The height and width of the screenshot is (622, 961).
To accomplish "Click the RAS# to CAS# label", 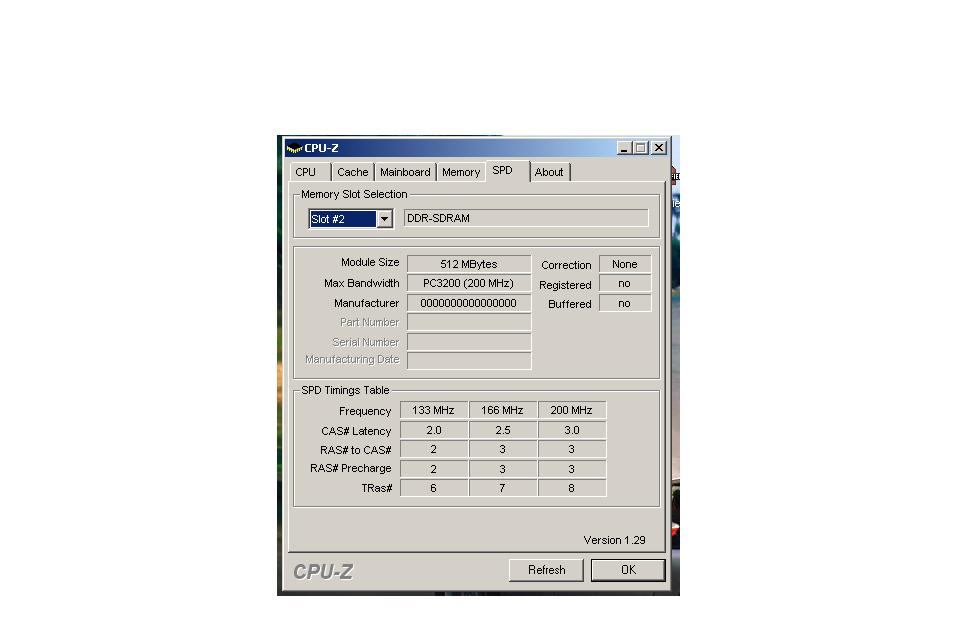I will click(x=355, y=450).
